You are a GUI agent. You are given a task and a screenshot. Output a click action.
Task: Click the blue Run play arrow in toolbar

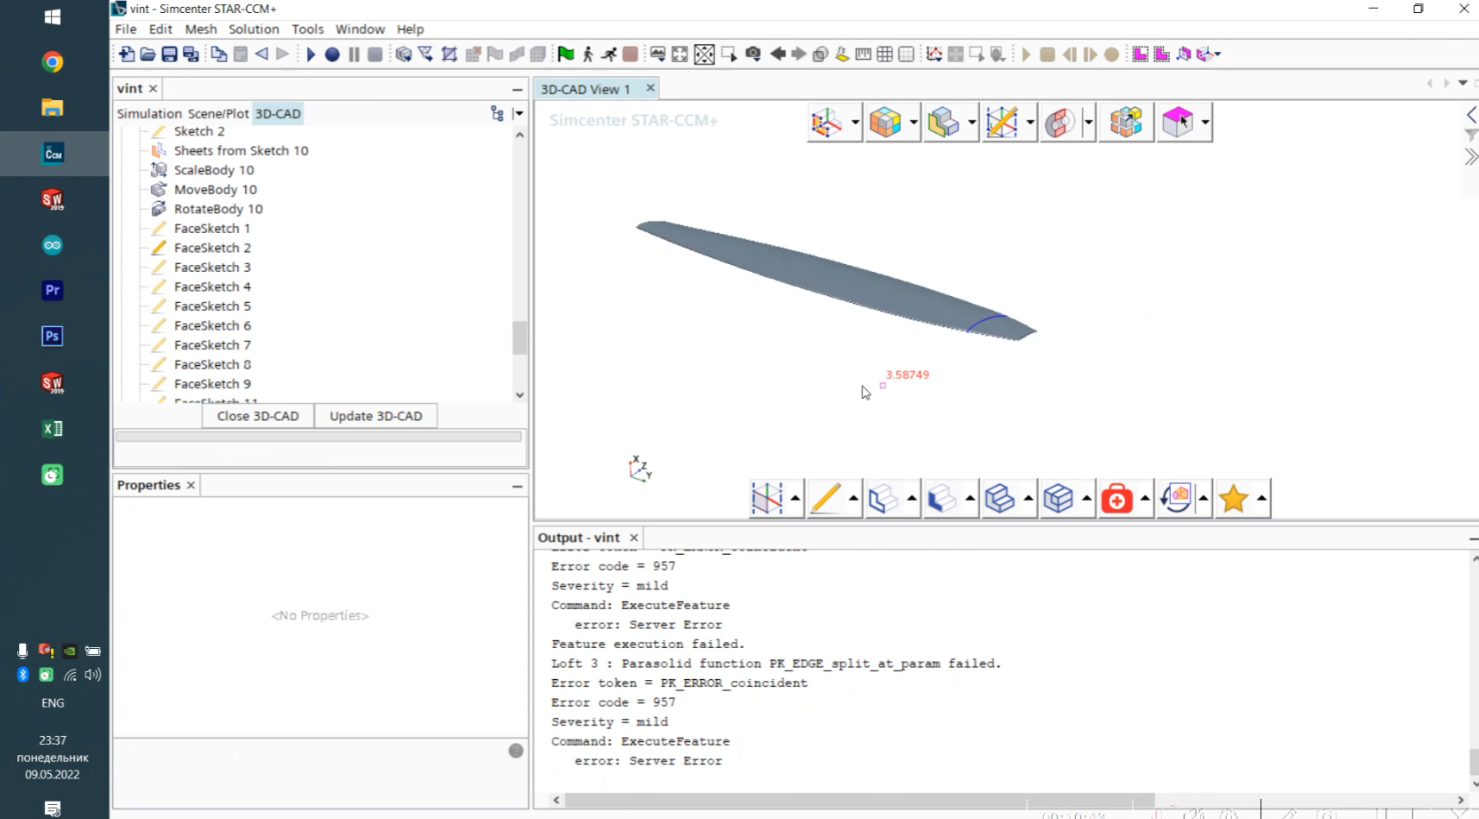(x=311, y=54)
